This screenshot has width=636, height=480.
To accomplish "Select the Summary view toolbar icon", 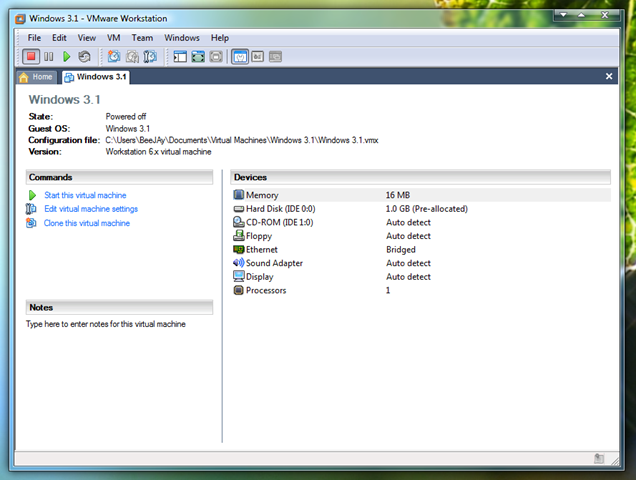I will (240, 56).
